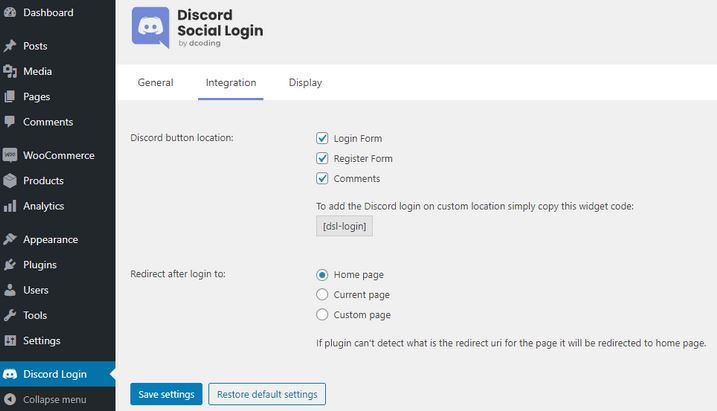Click the Discord Login controller icon
The width and height of the screenshot is (717, 411).
coord(10,374)
